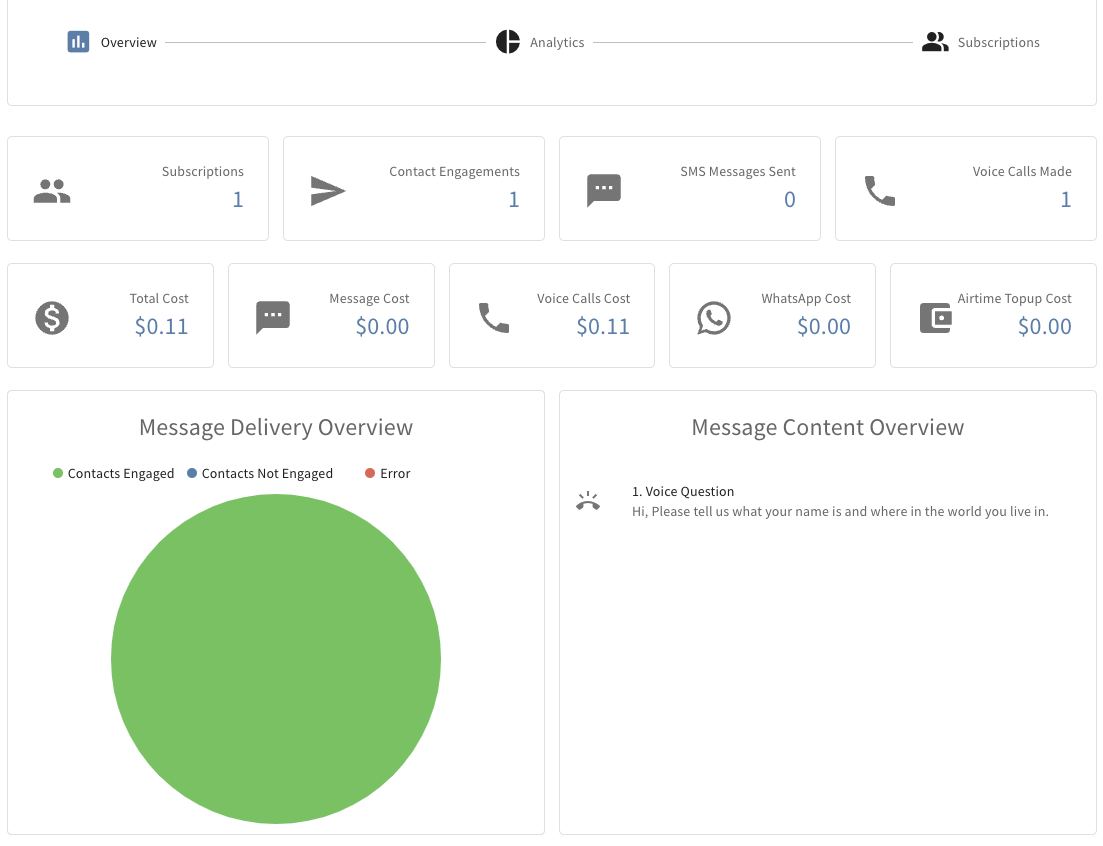This screenshot has width=1103, height=846.
Task: Click the Analytics pie chart icon
Action: click(x=508, y=42)
